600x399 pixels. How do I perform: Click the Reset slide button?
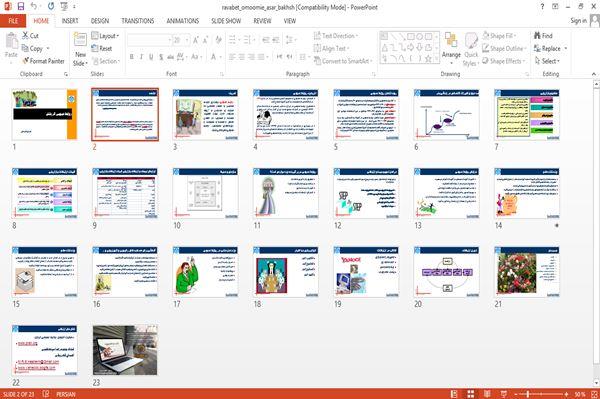[x=102, y=48]
